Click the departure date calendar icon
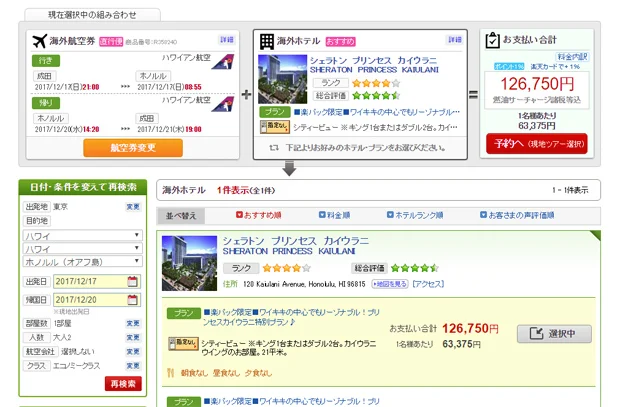The image size is (620, 407). 132,282
